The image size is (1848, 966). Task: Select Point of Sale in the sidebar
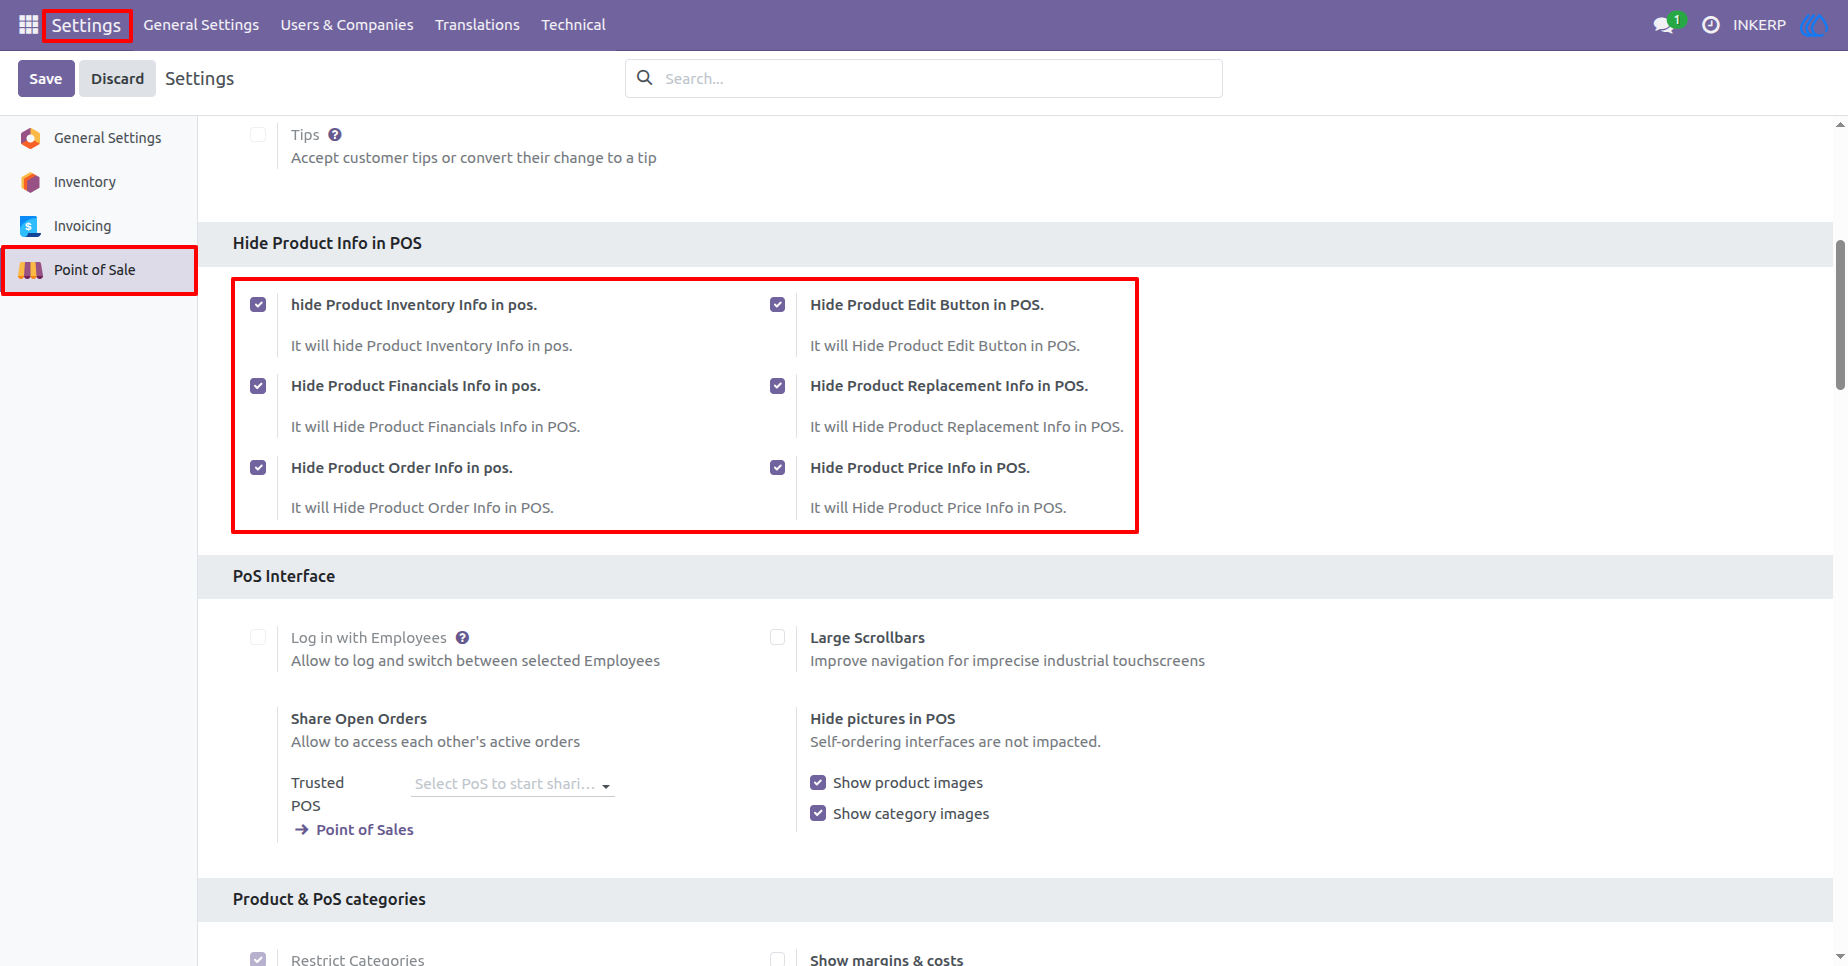coord(99,270)
